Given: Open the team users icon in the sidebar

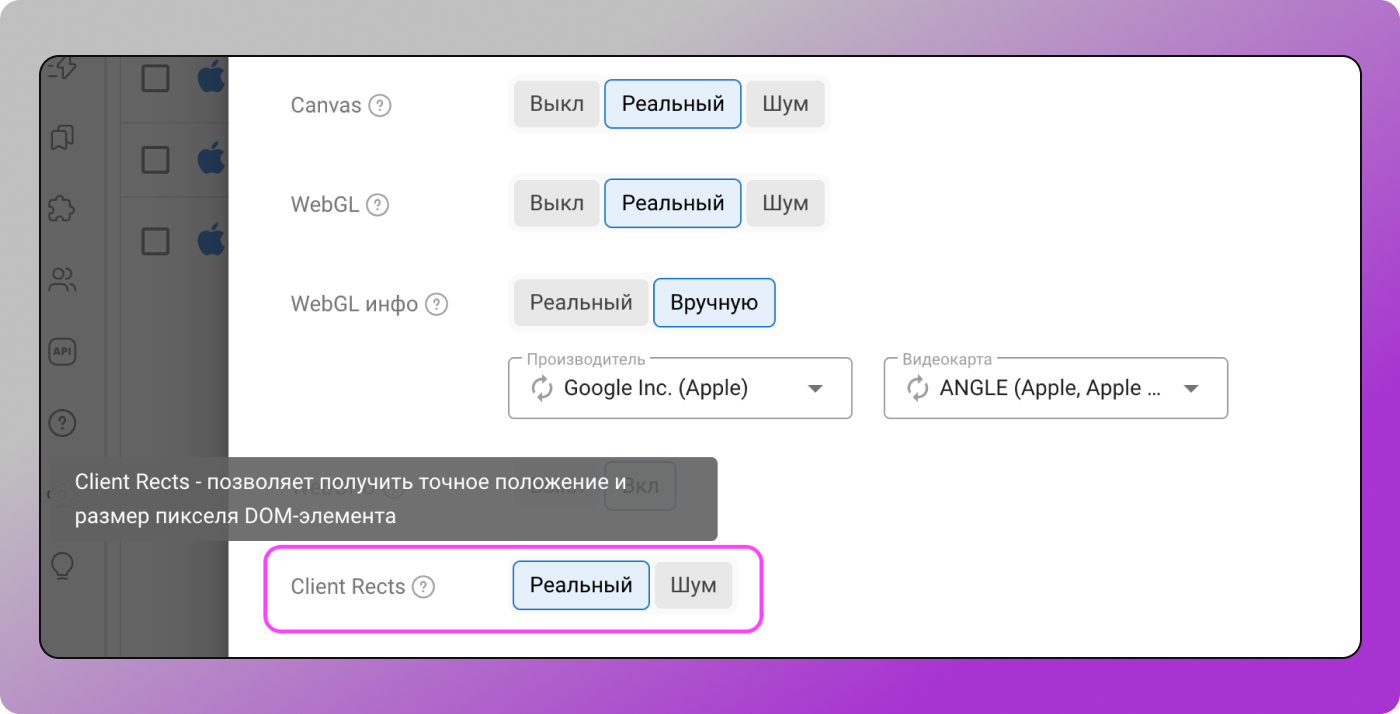Looking at the screenshot, I should (x=62, y=280).
